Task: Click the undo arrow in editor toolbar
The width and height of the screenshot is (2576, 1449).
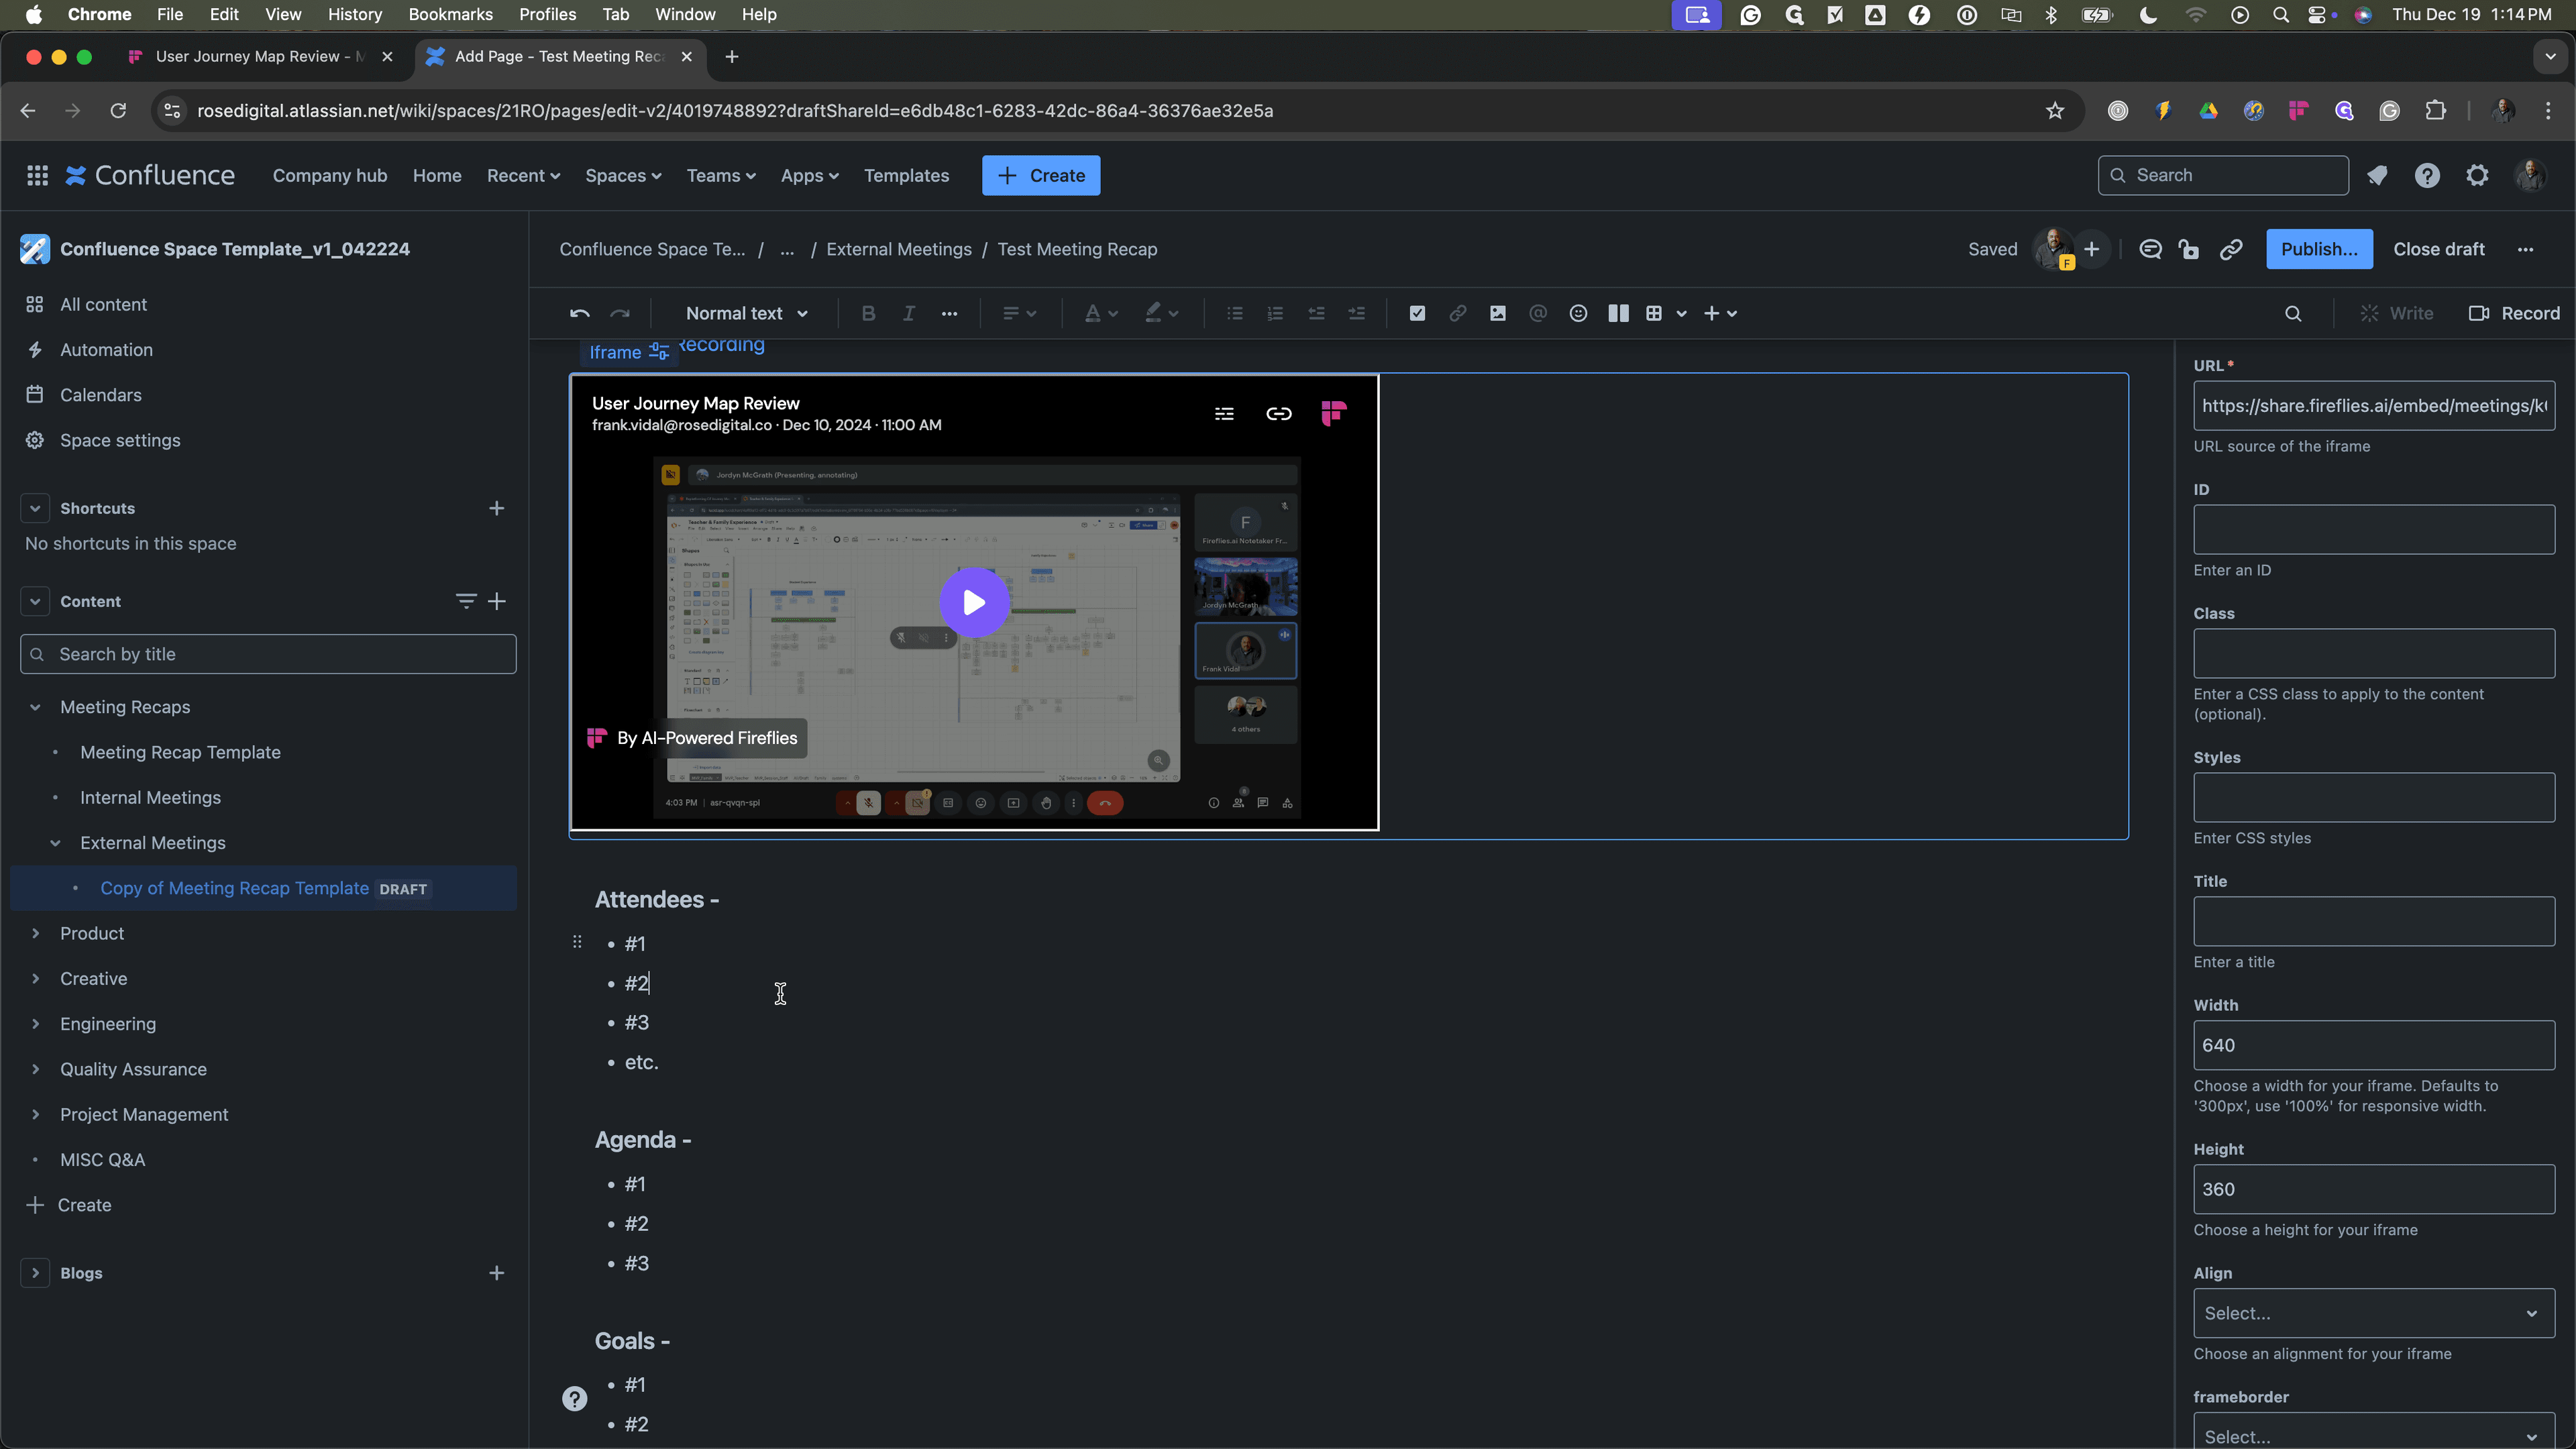Action: click(x=579, y=314)
